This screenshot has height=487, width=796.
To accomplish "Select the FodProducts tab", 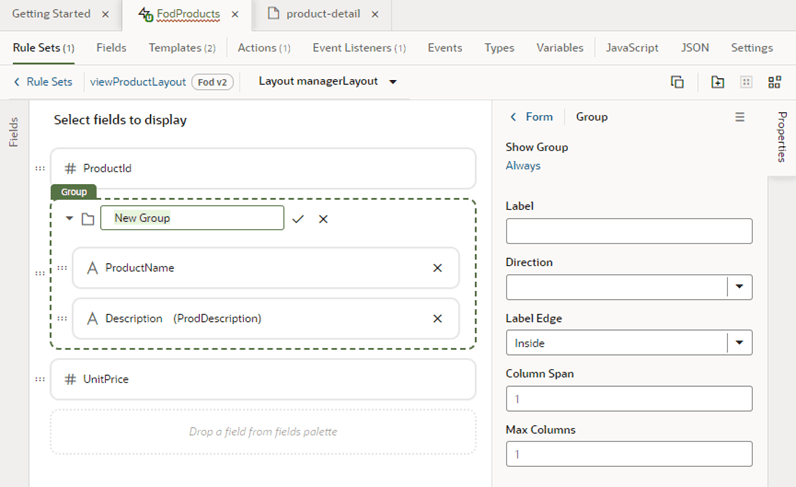I will (188, 14).
